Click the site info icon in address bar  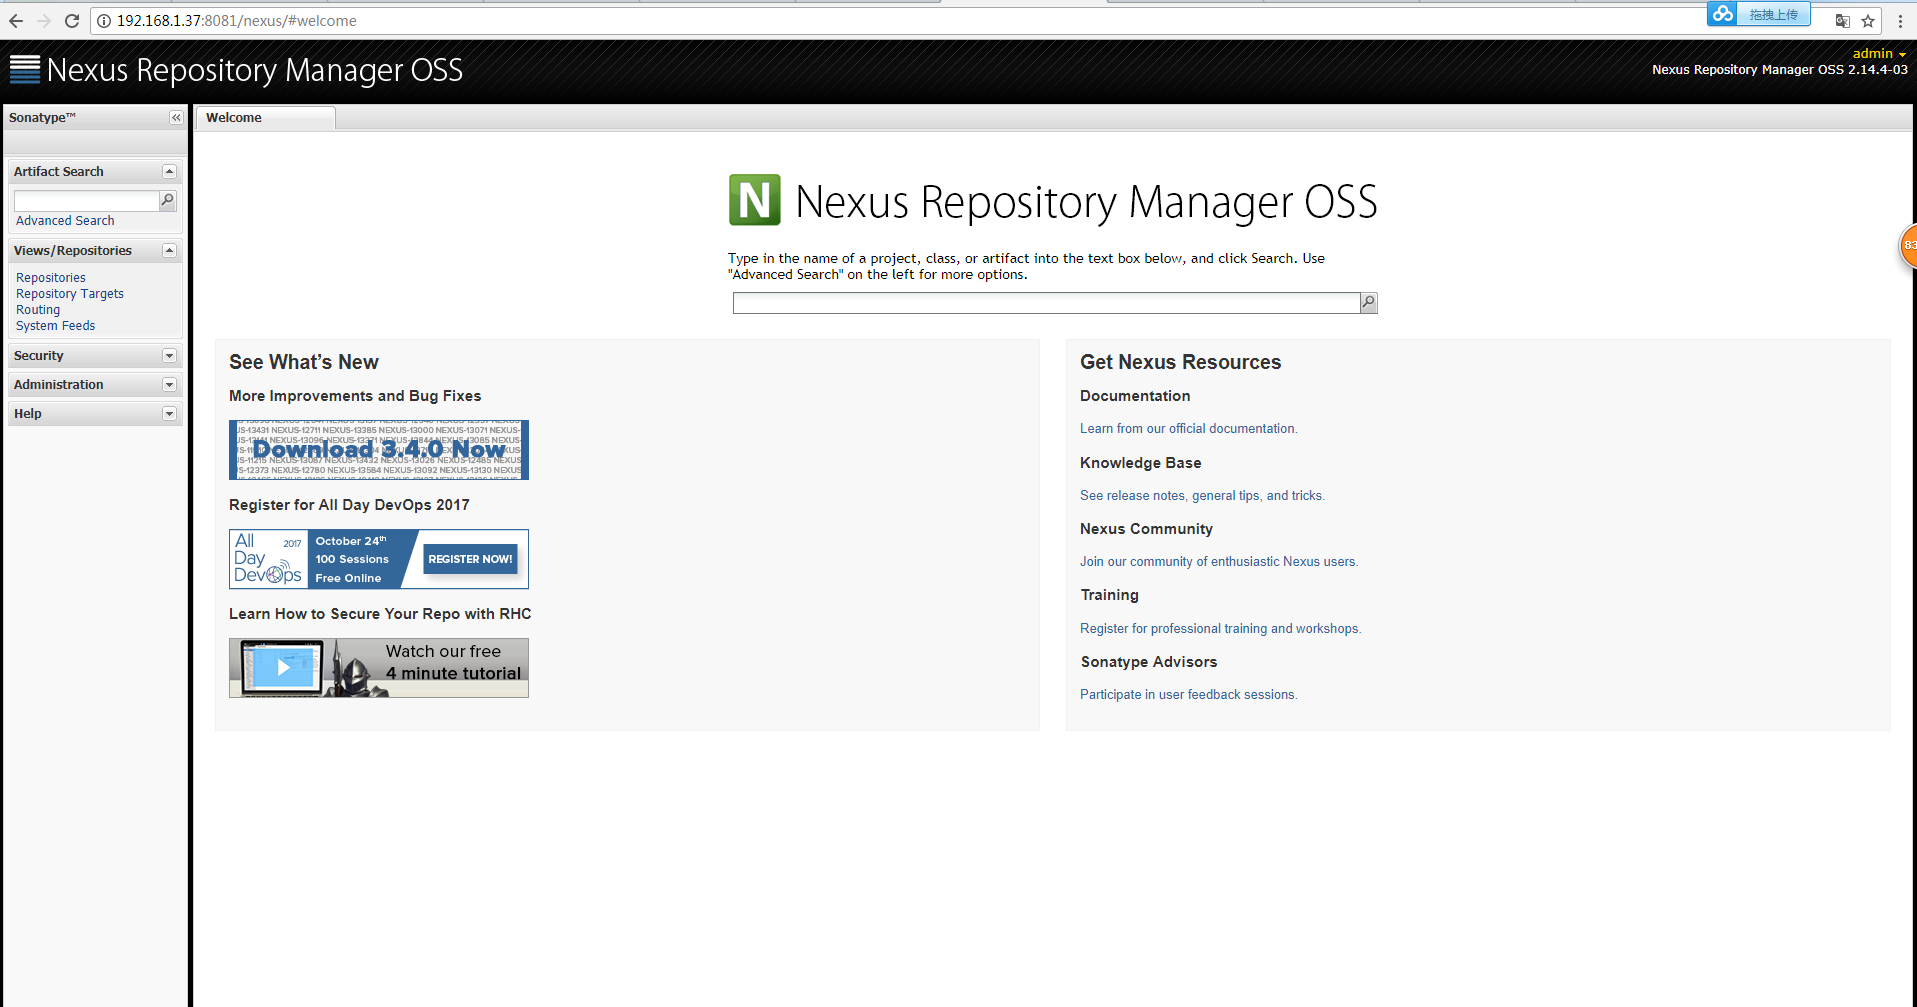104,21
